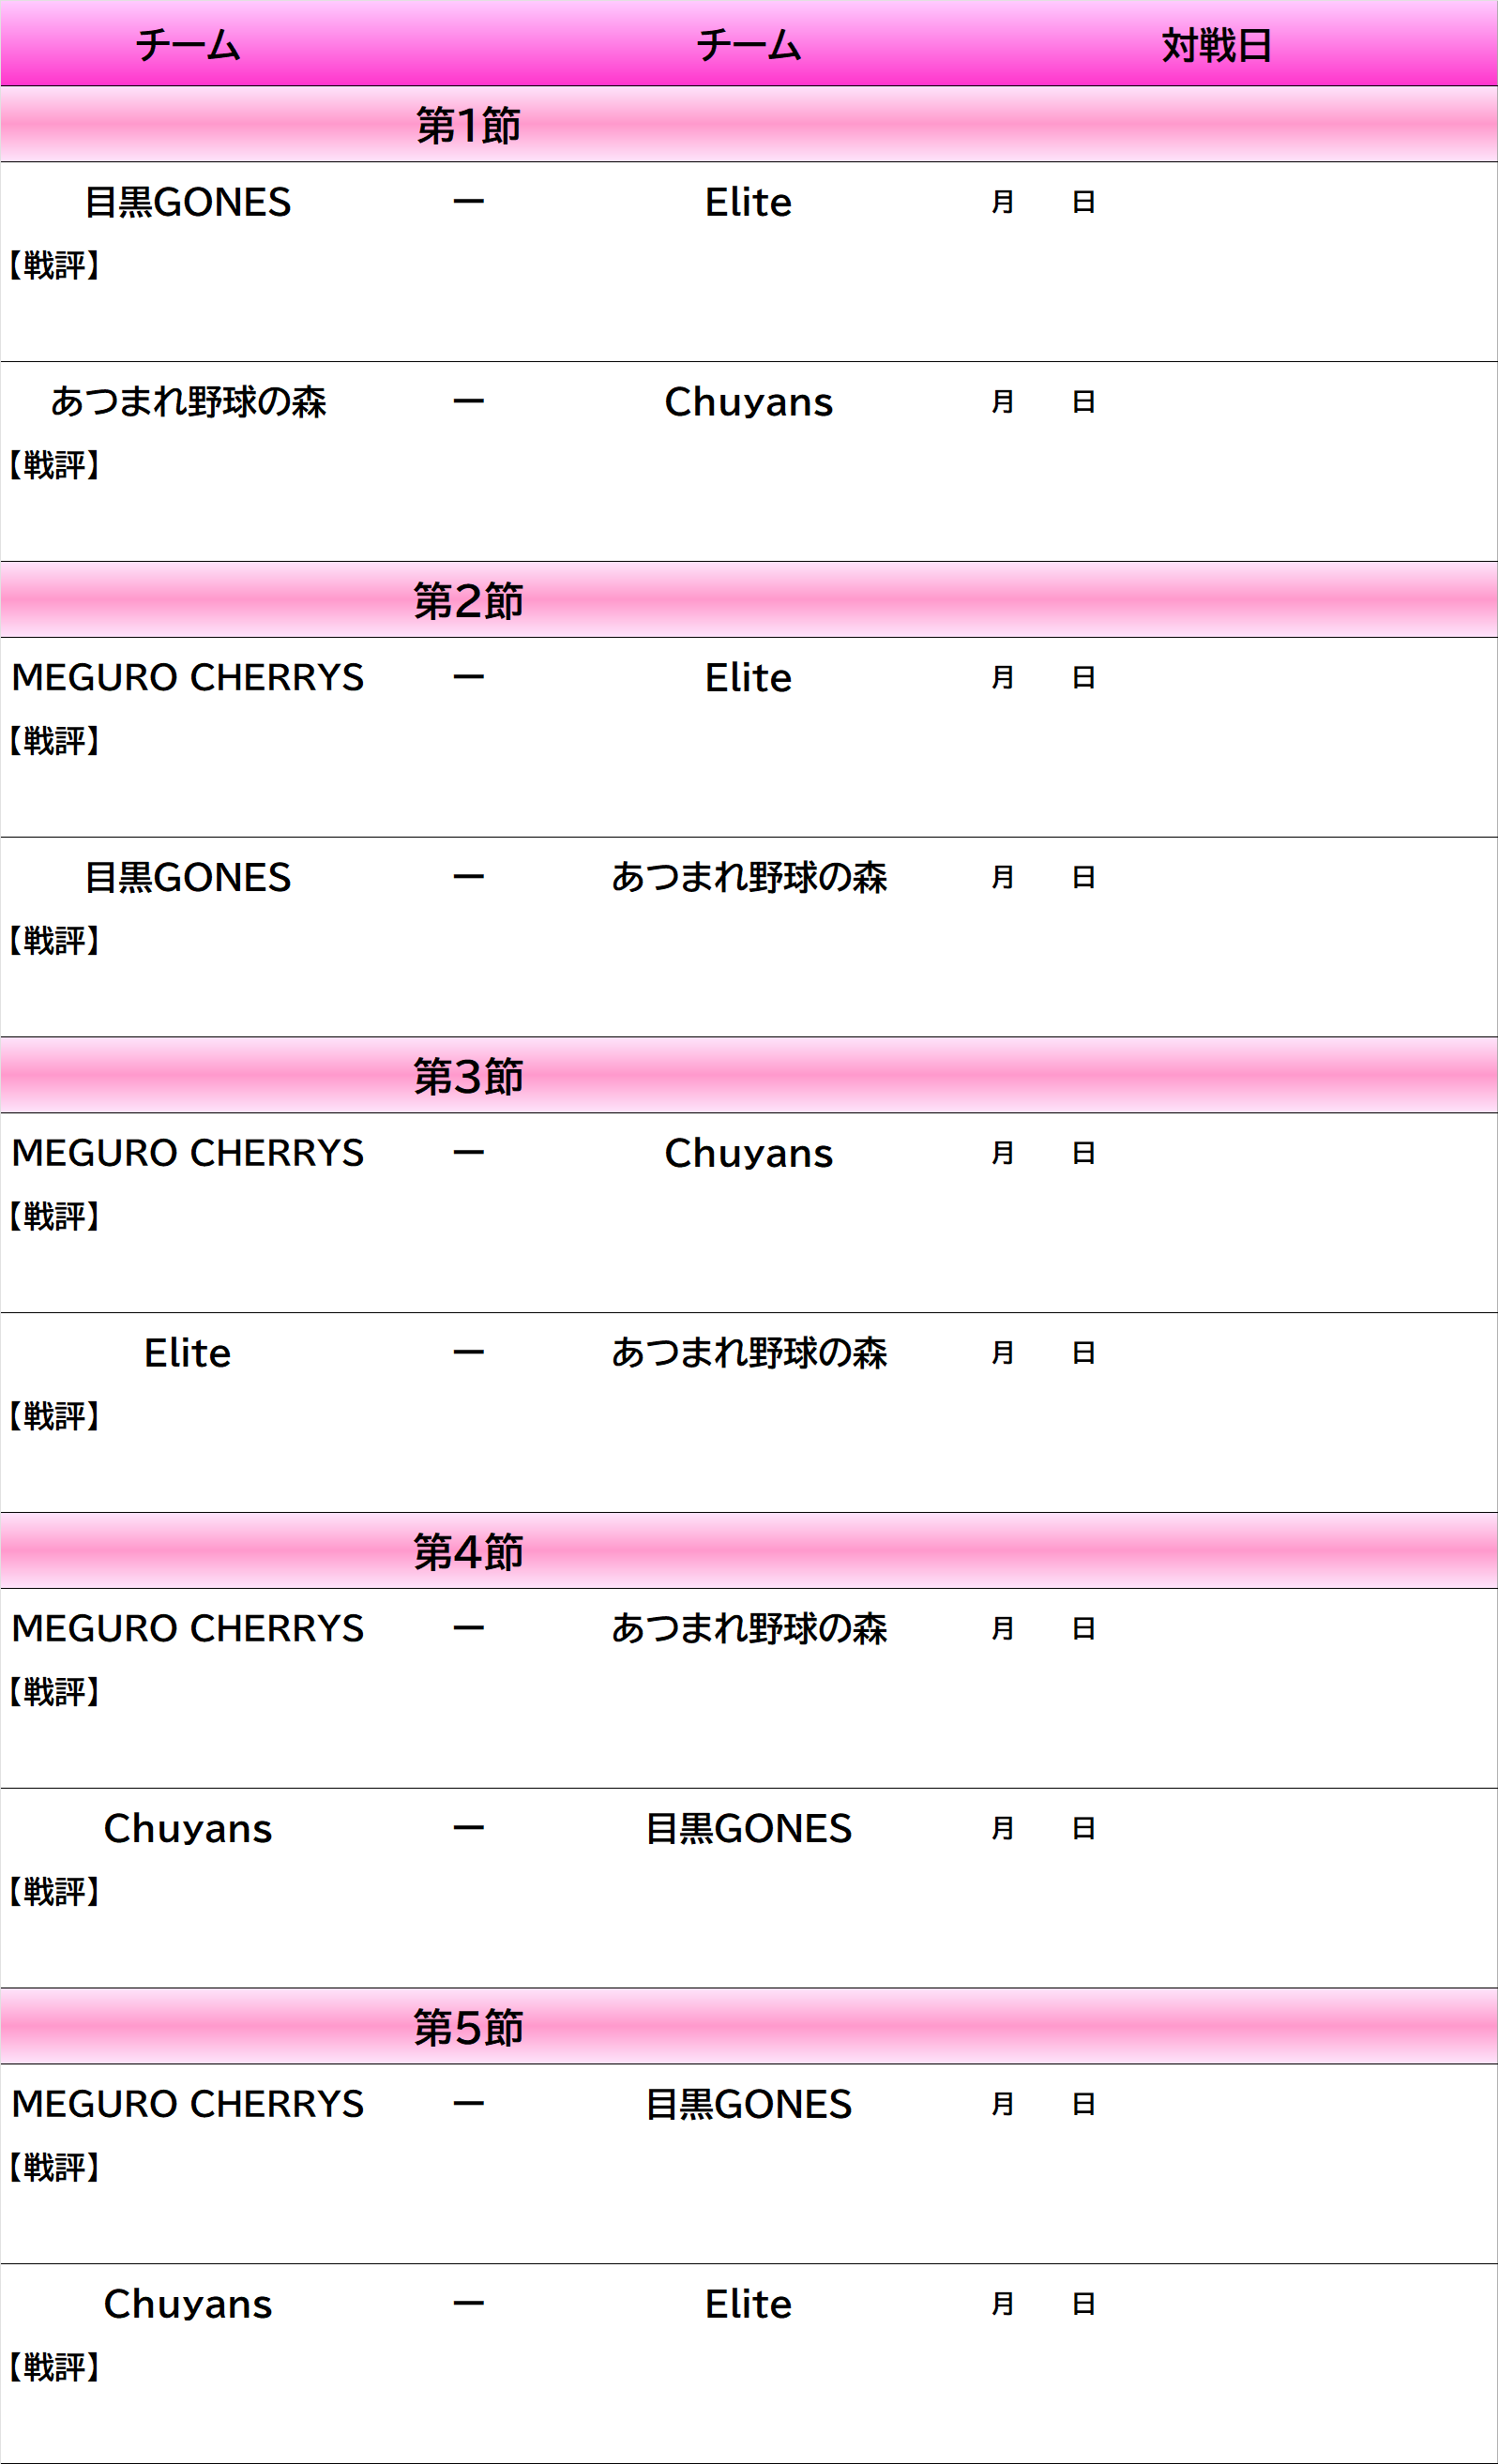The width and height of the screenshot is (1498, 2464).
Task: Click the 第1節 section header
Action: click(x=468, y=125)
